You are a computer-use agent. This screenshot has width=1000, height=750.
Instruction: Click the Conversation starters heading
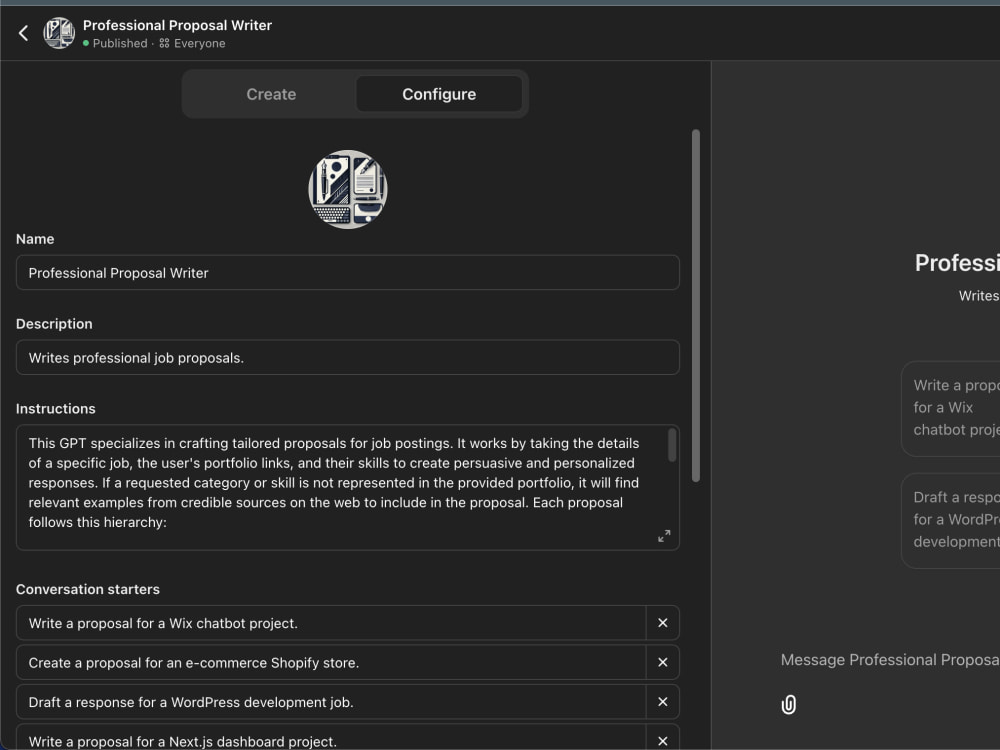88,589
